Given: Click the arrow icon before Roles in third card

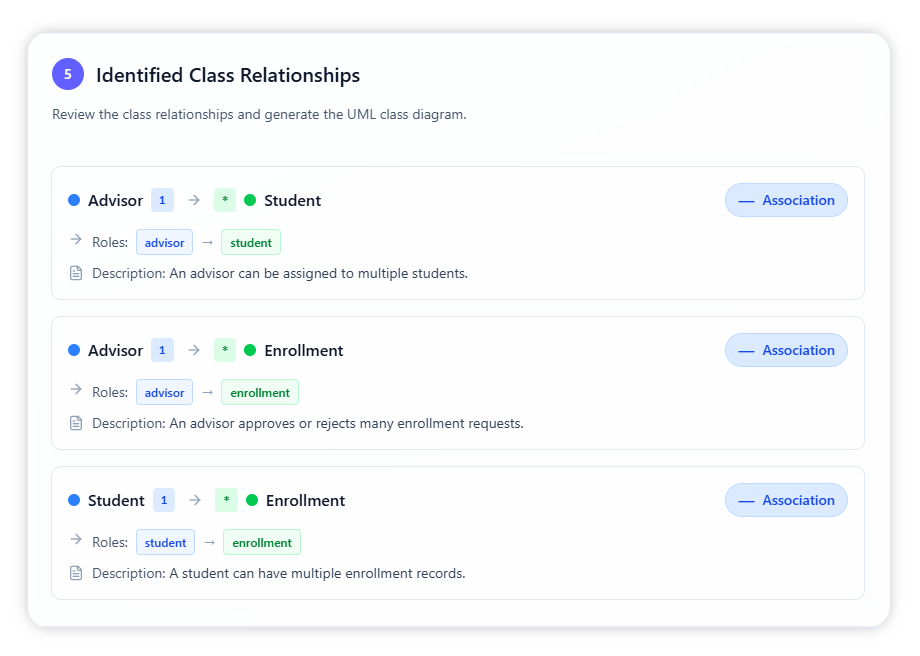Looking at the screenshot, I should (76, 540).
